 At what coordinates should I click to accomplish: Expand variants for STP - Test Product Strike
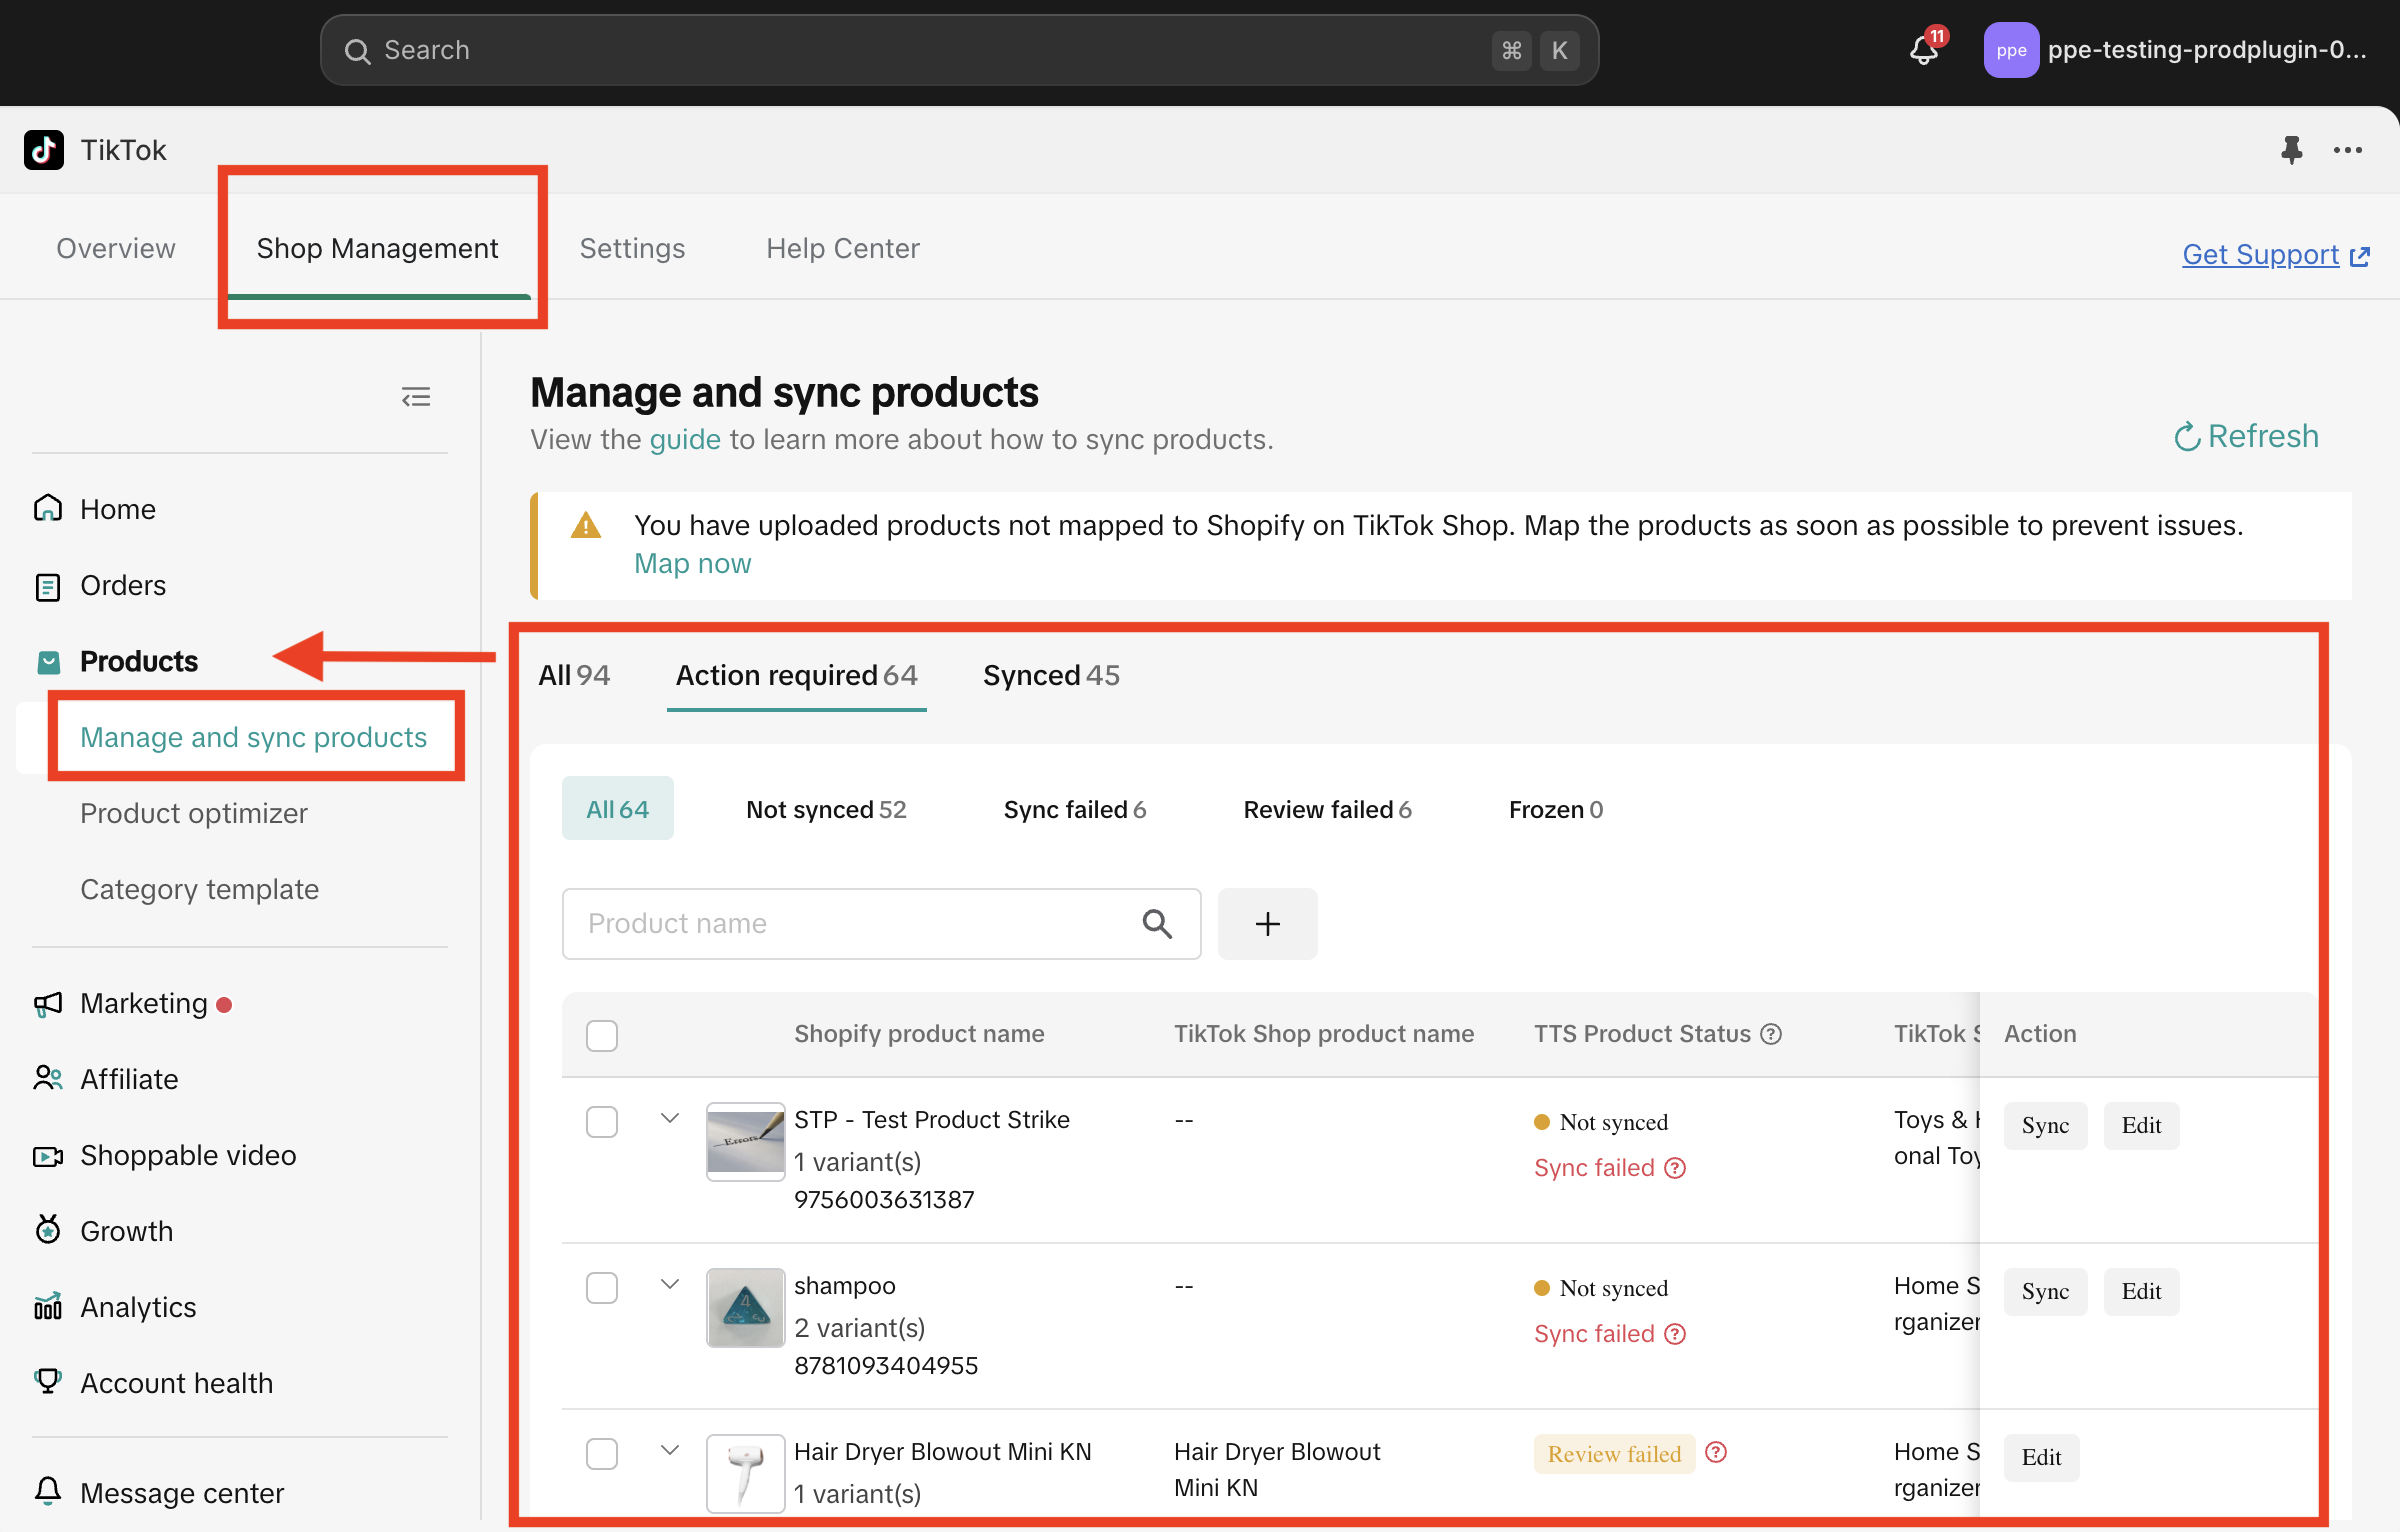tap(670, 1119)
